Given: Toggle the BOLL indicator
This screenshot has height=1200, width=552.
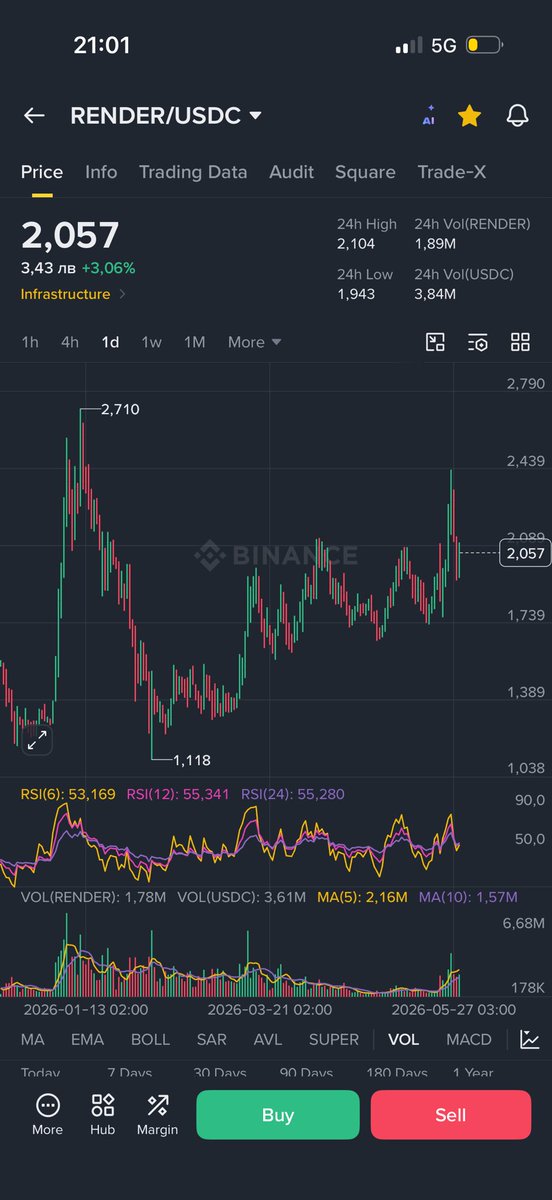Looking at the screenshot, I should tap(151, 1039).
